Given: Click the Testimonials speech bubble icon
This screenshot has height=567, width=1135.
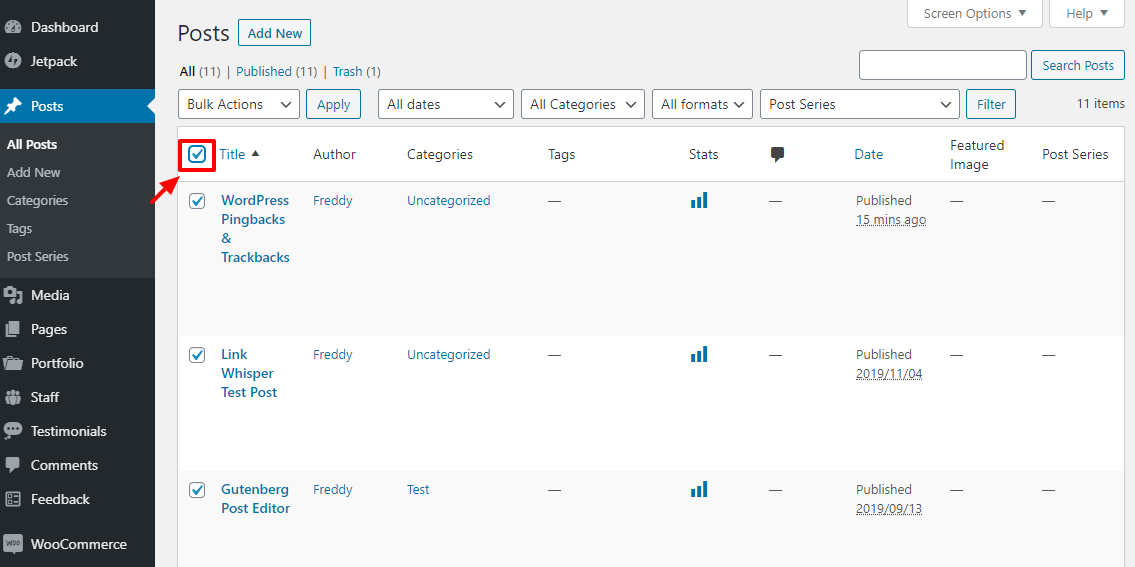Looking at the screenshot, I should click(13, 431).
